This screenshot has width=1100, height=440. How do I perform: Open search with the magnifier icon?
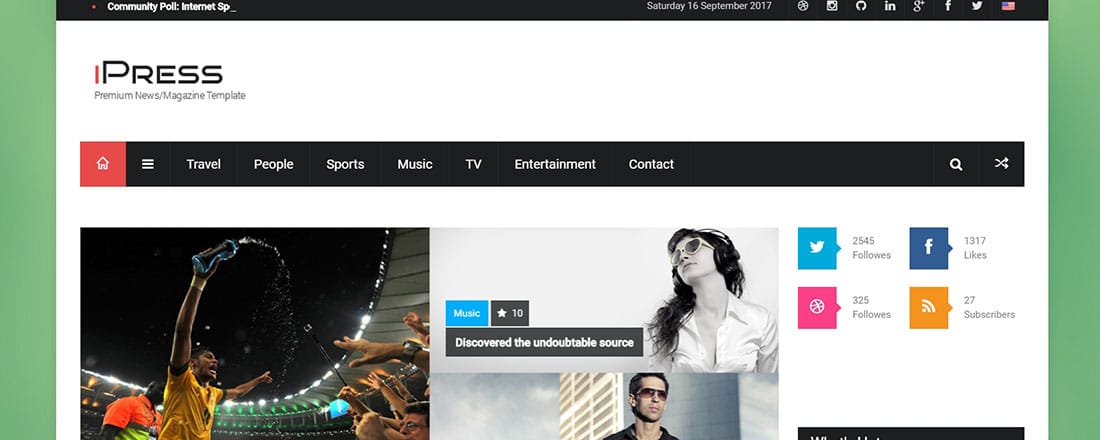tap(955, 164)
